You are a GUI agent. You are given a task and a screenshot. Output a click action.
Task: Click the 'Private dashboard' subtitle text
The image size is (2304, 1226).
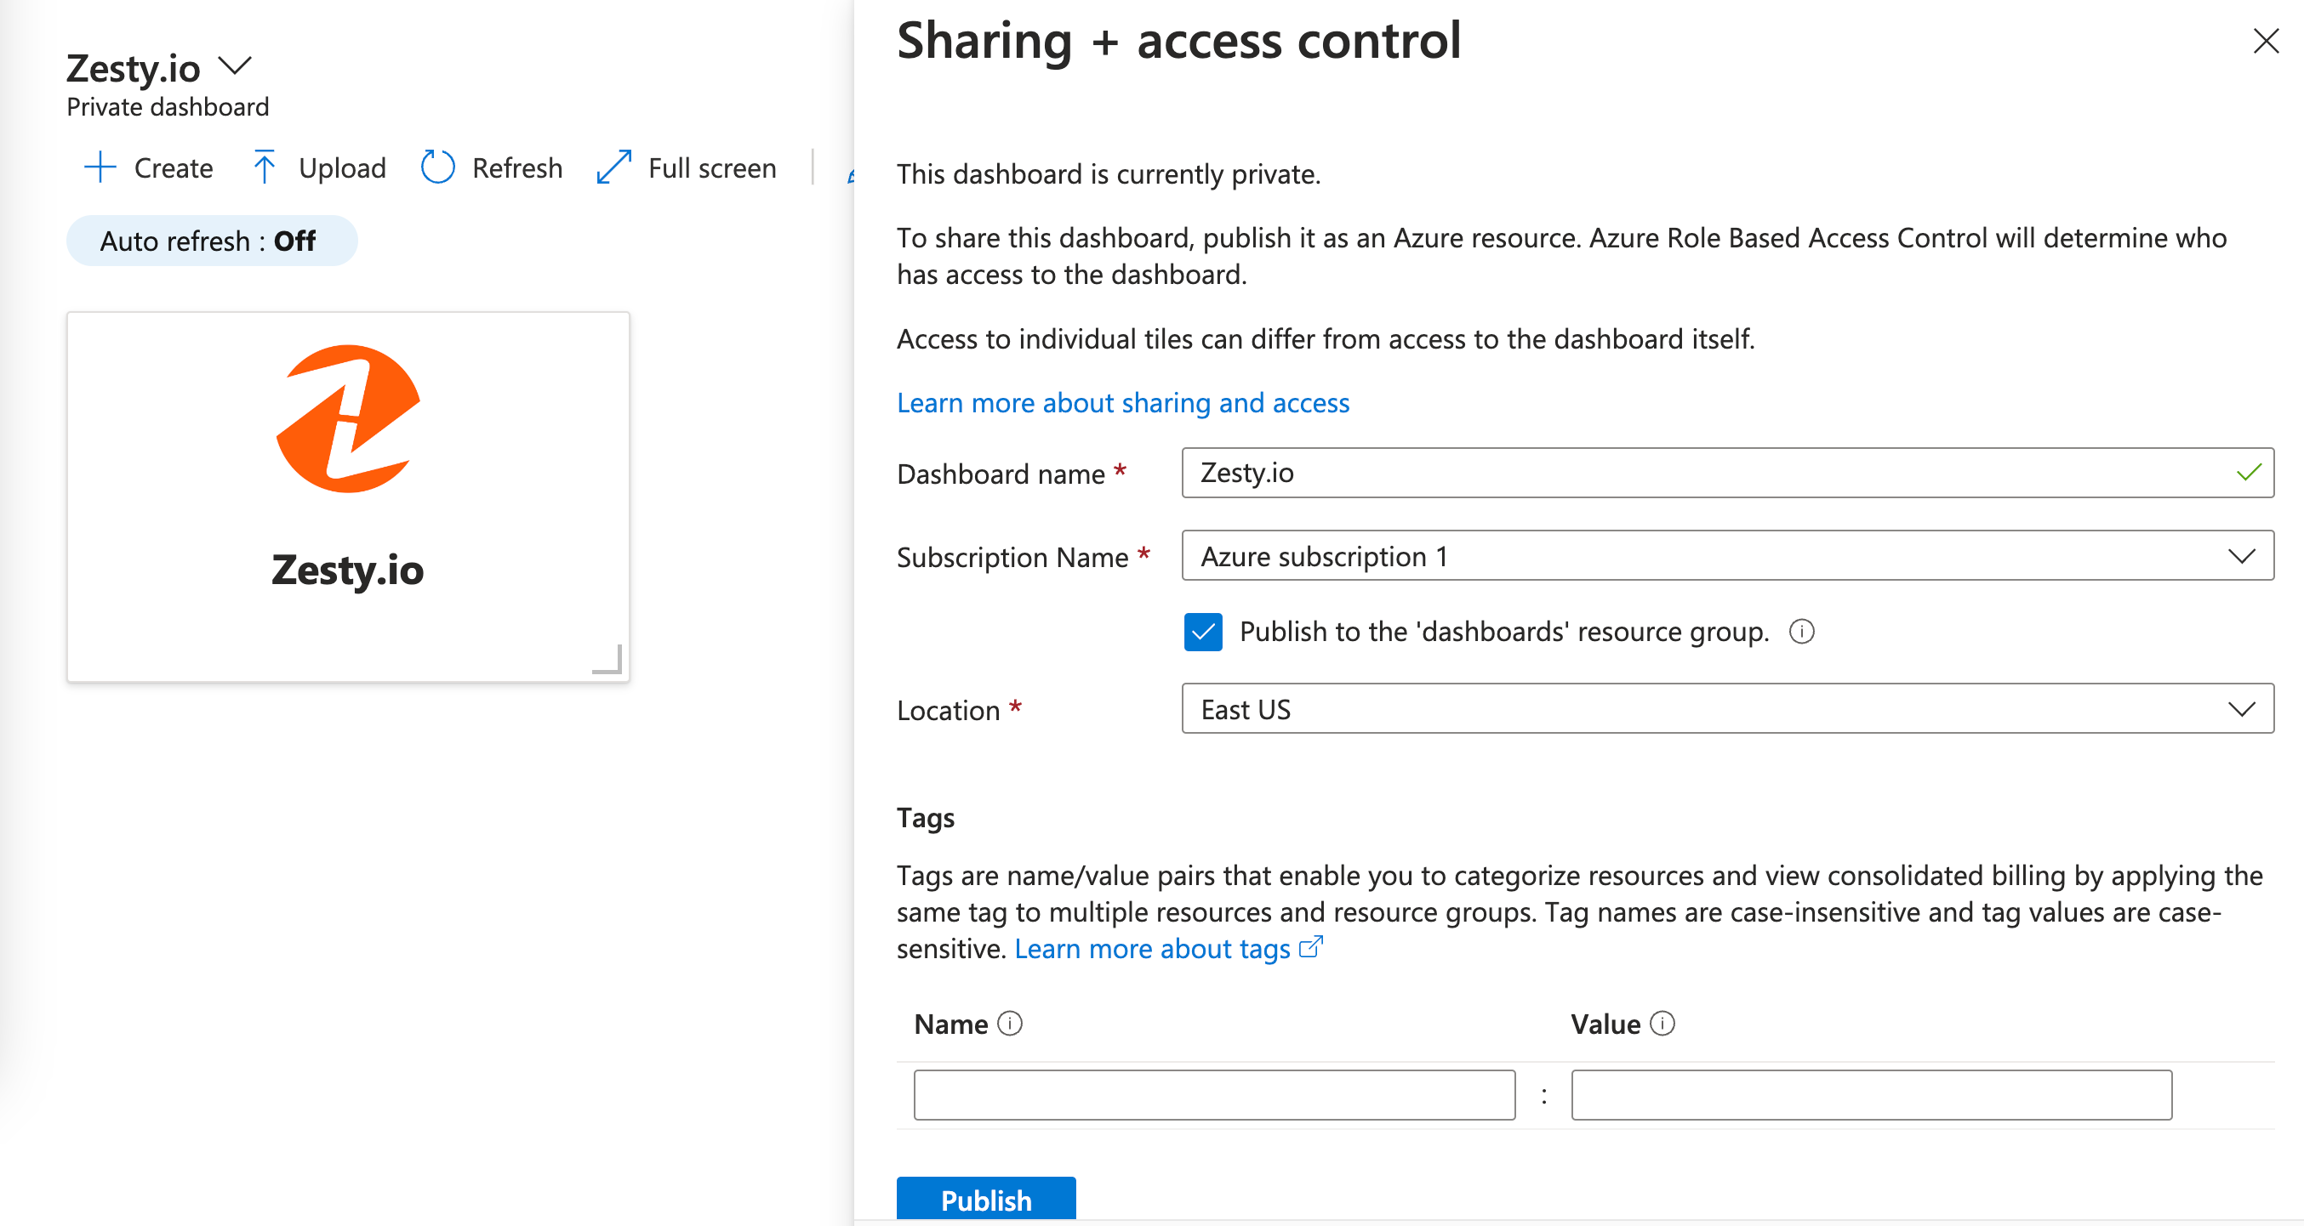click(x=168, y=107)
